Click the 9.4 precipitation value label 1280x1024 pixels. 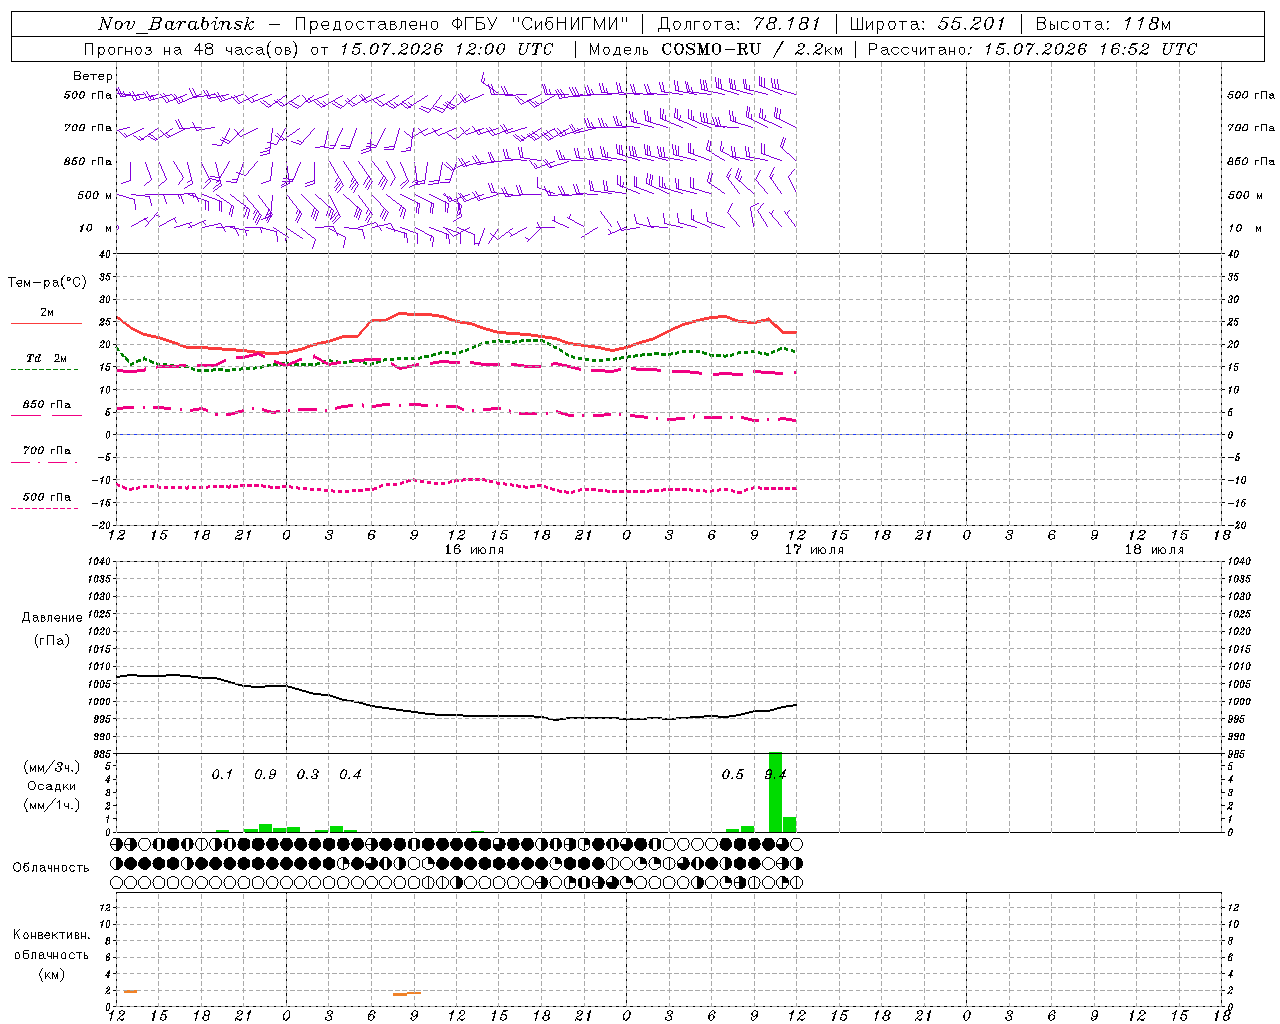775,774
